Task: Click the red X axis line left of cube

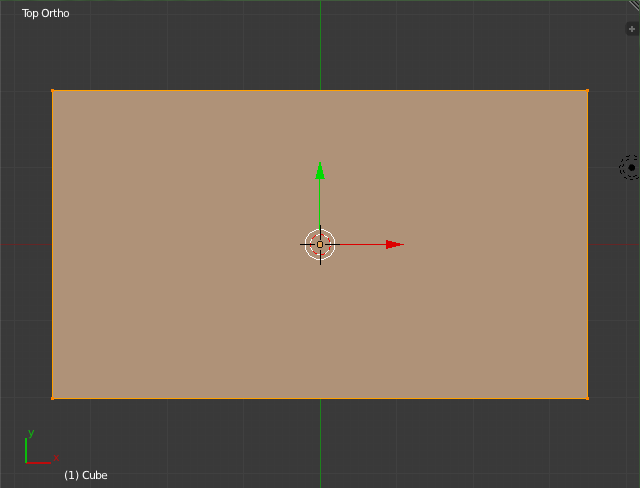Action: pyautogui.click(x=25, y=244)
